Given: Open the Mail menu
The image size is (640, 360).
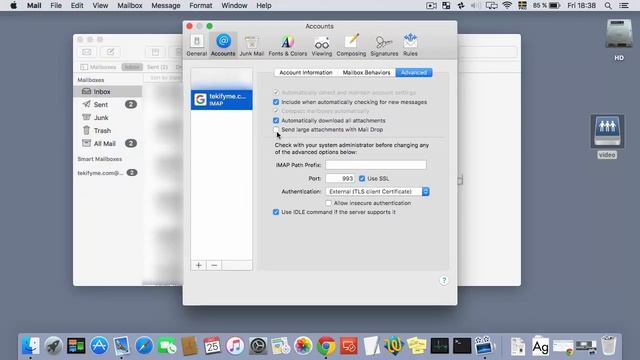Looking at the screenshot, I should tap(34, 5).
